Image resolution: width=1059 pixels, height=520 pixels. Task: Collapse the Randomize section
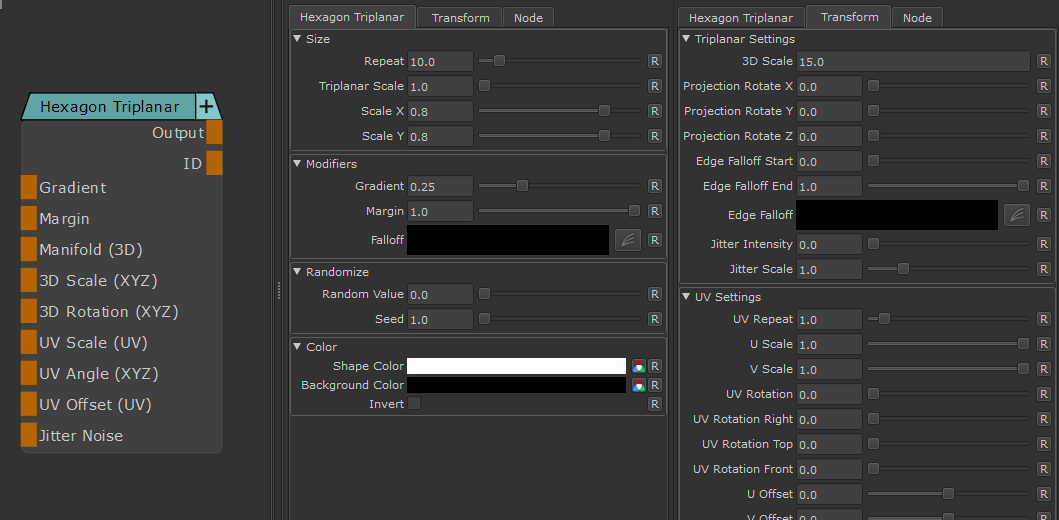[x=298, y=272]
